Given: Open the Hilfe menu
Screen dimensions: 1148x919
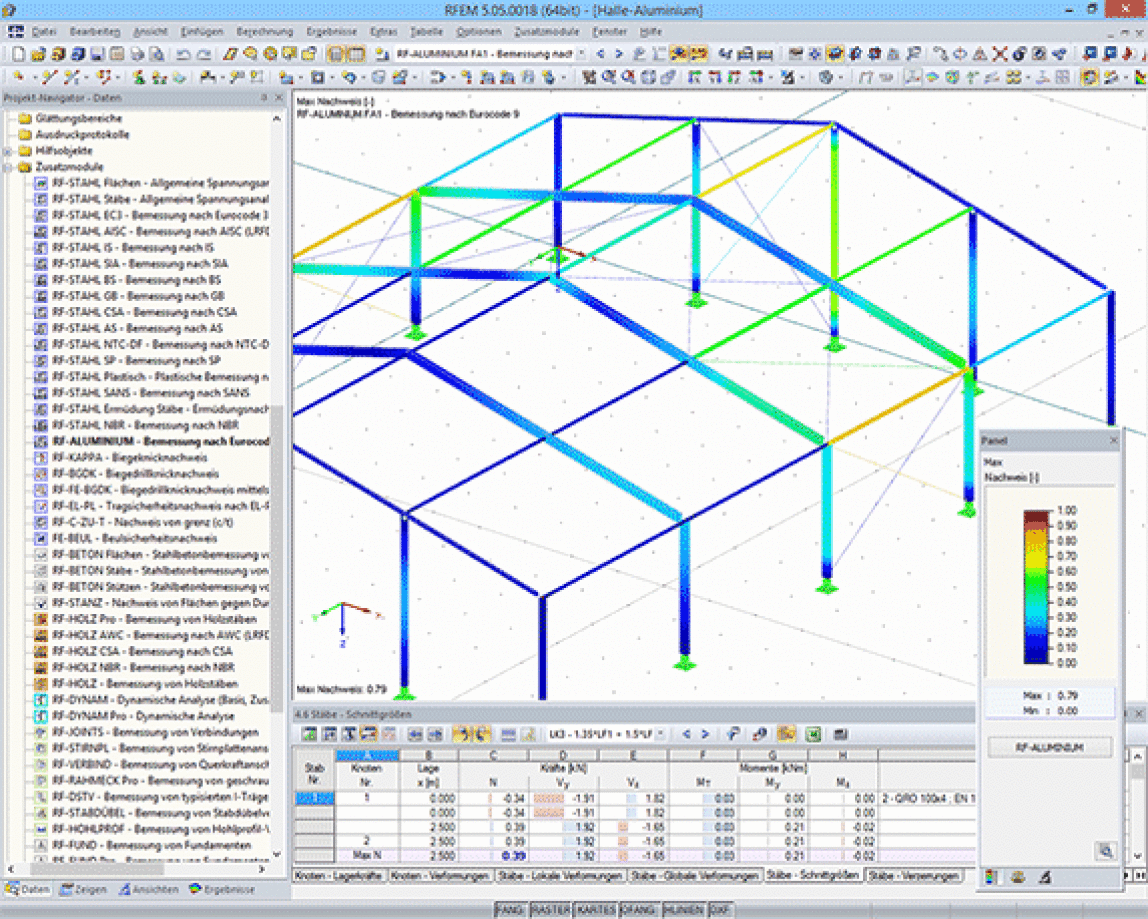Looking at the screenshot, I should click(650, 32).
